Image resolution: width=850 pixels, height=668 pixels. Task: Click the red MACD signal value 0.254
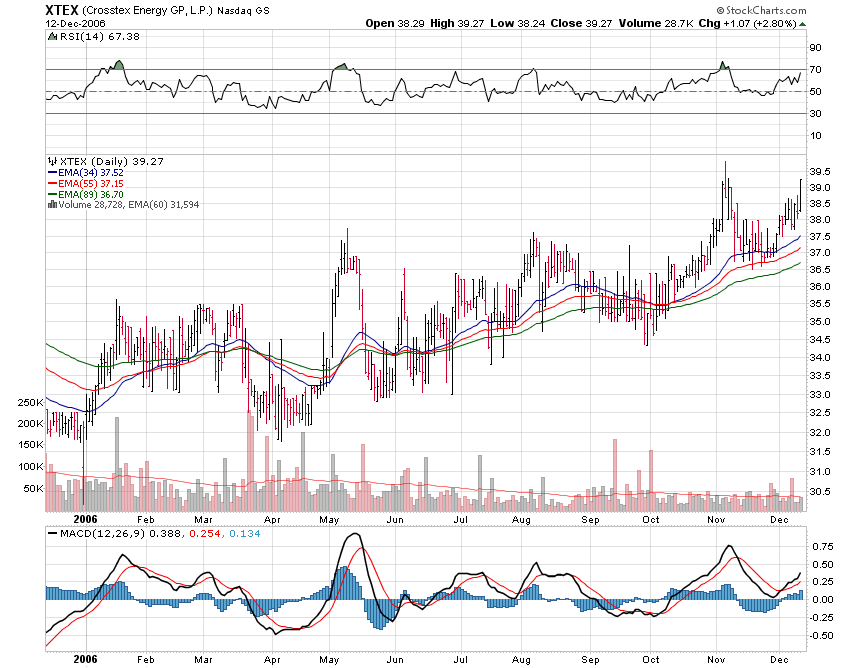pyautogui.click(x=205, y=534)
